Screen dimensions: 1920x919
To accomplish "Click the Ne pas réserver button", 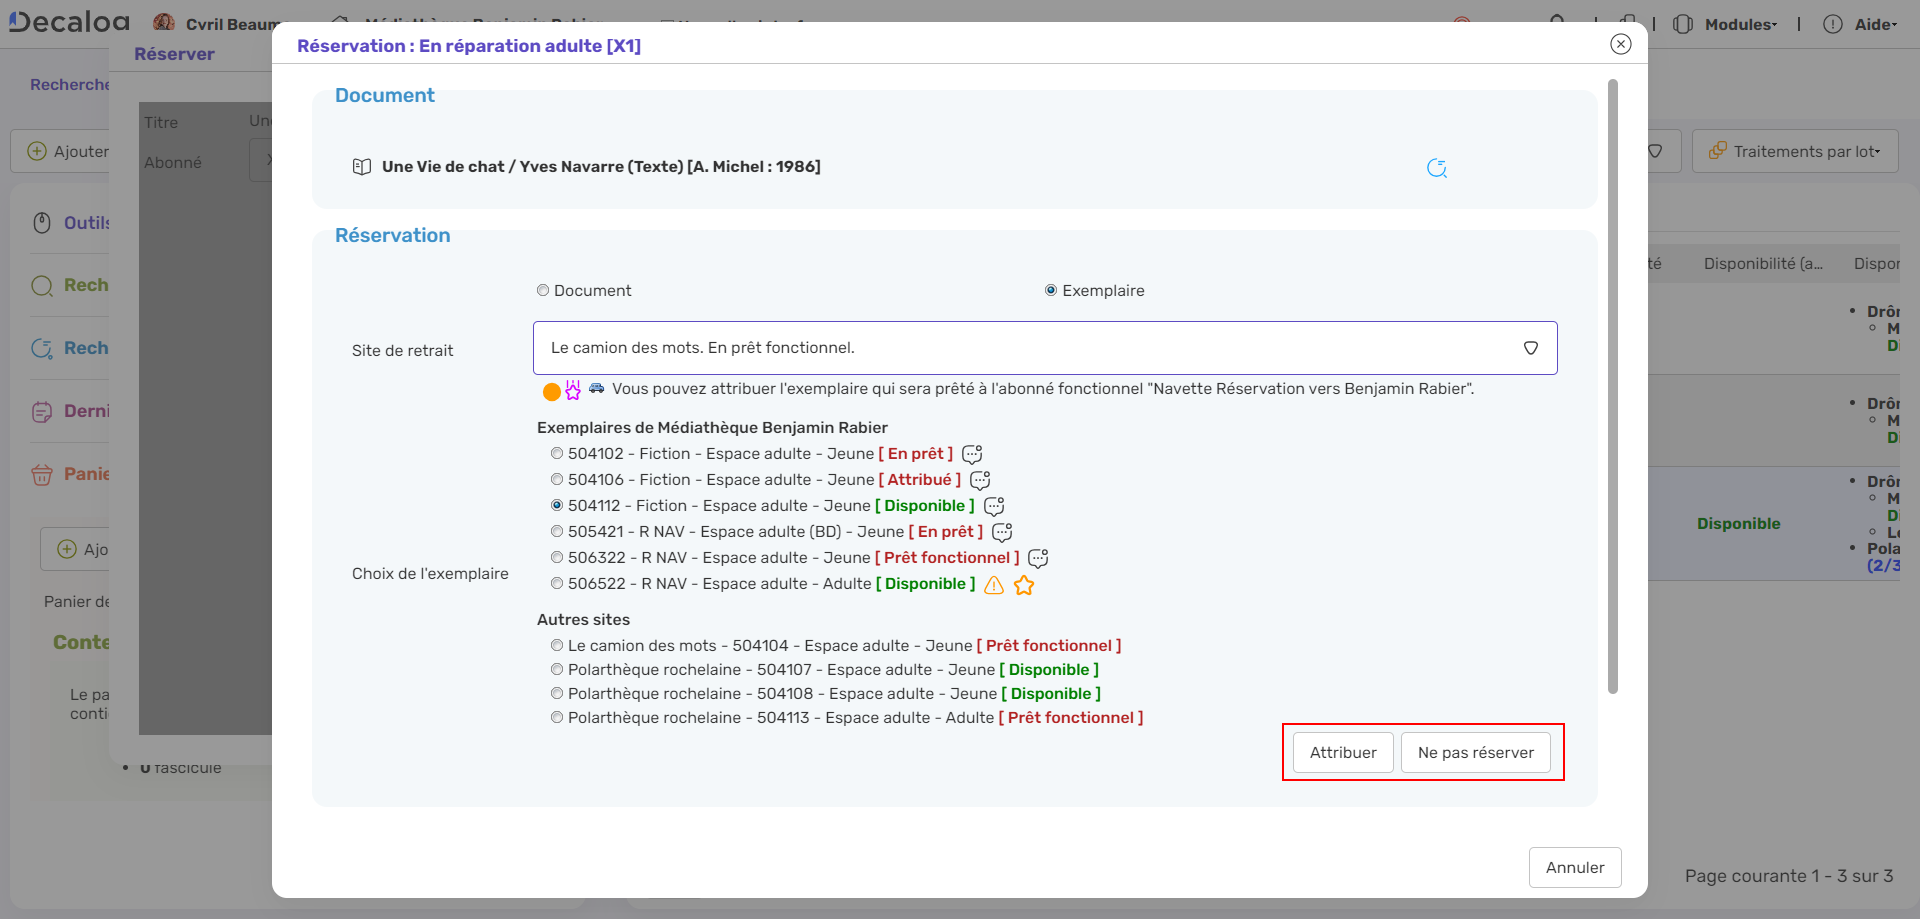I will pyautogui.click(x=1475, y=753).
